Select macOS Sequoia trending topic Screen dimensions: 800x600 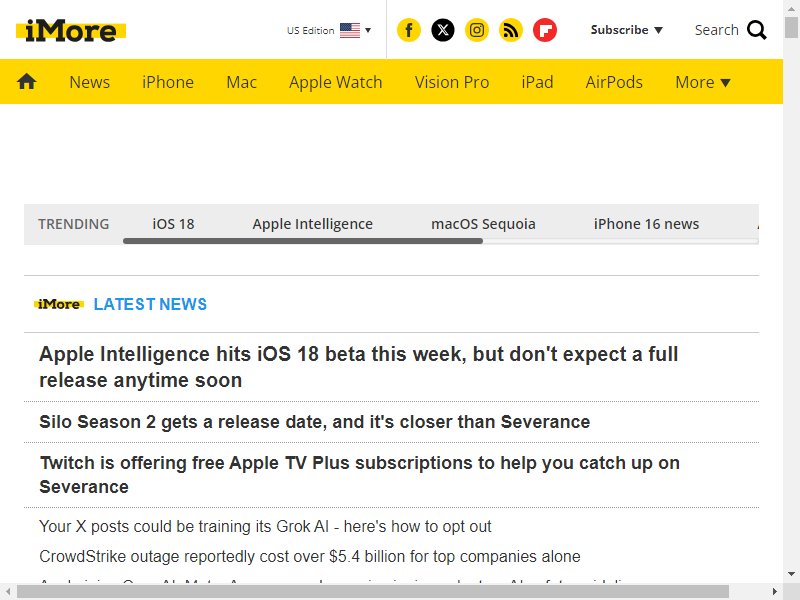tap(483, 224)
